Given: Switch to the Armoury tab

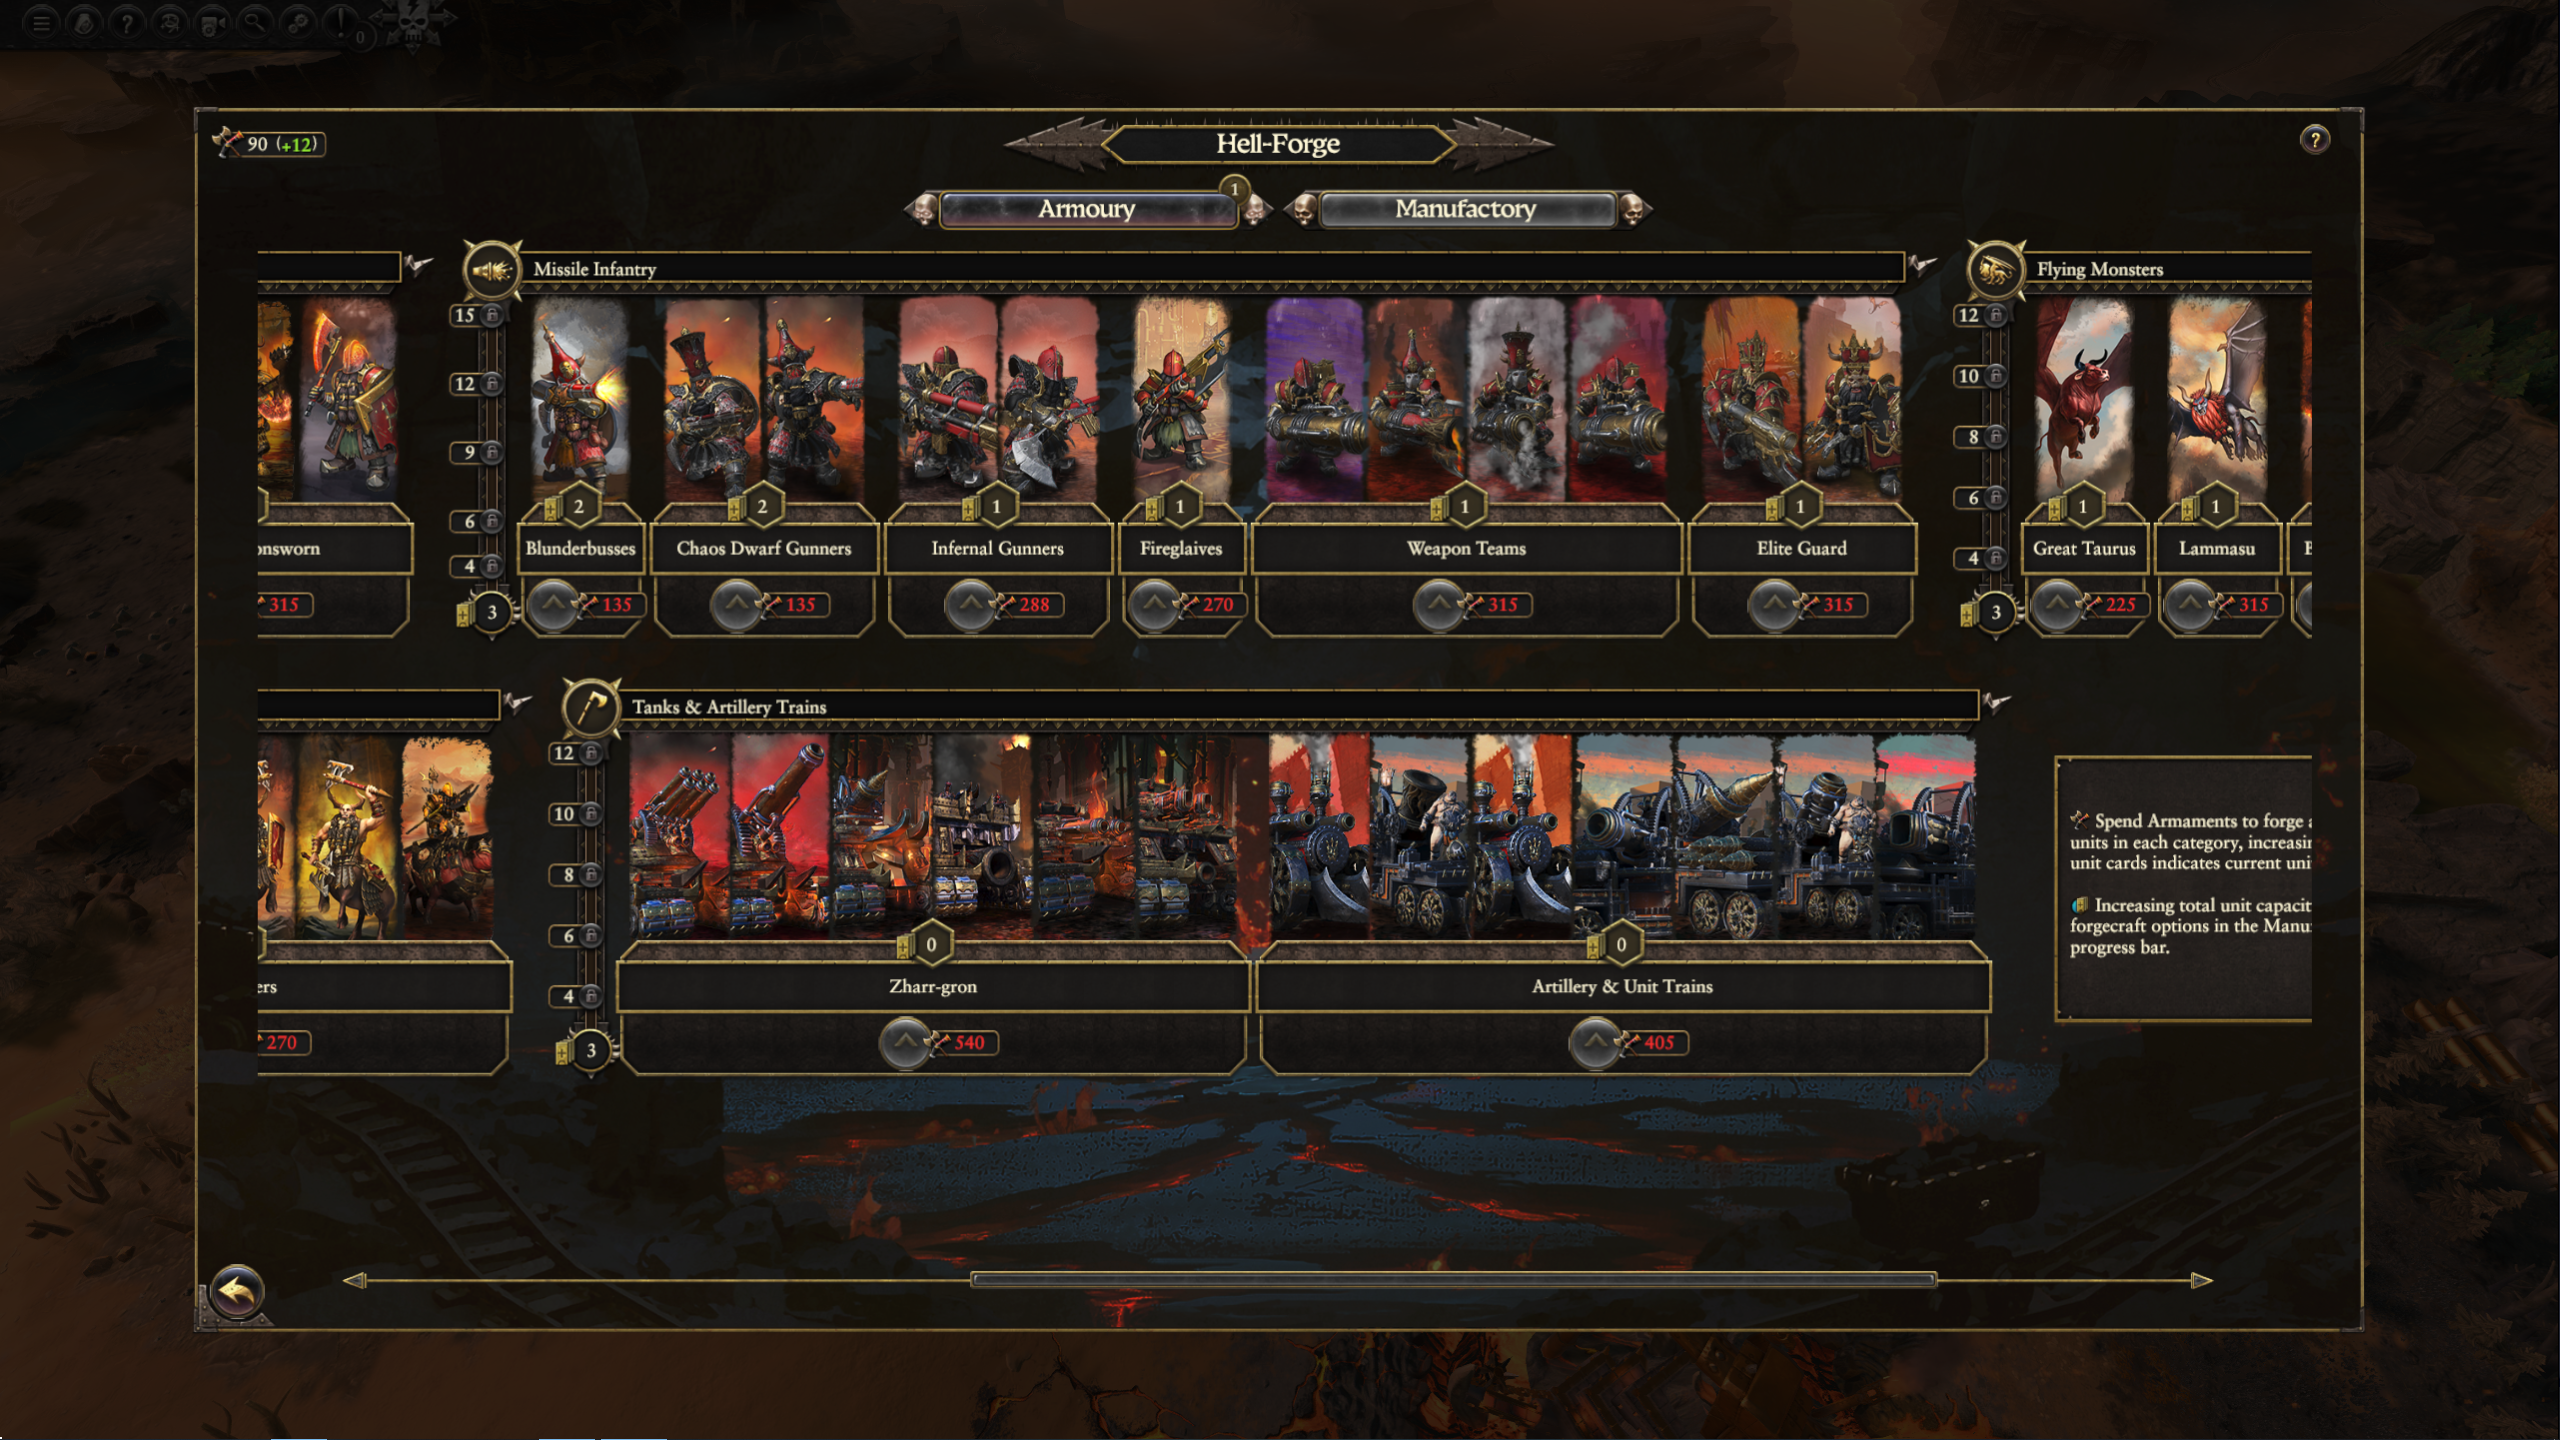Looking at the screenshot, I should (1087, 209).
